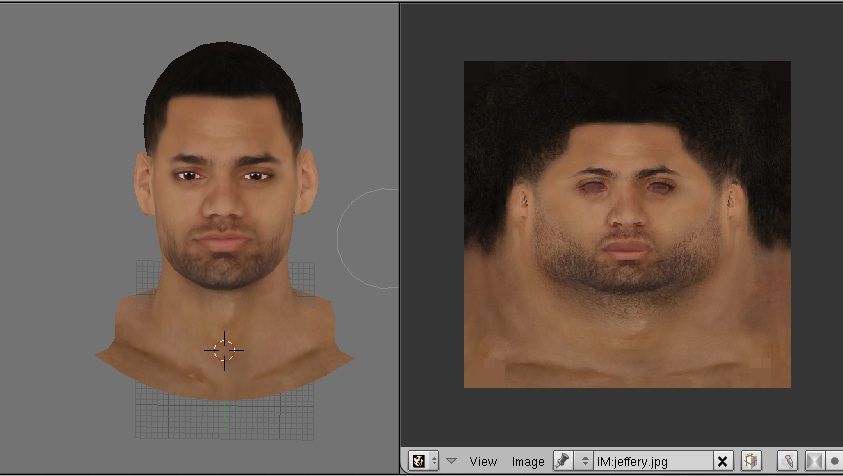
Task: Click the 3D cursor crosshair on the neck
Action: click(x=224, y=350)
